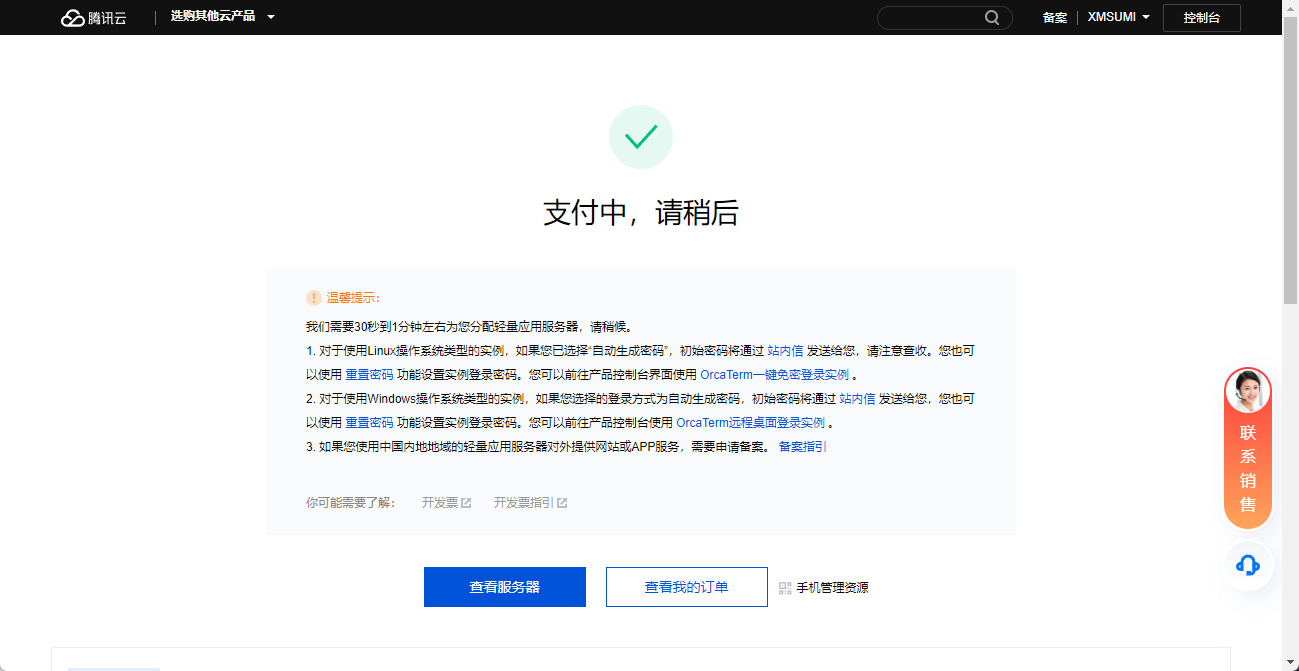Click the QR code icon for mobile management
Screen dimensions: 1299x671
(x=785, y=588)
